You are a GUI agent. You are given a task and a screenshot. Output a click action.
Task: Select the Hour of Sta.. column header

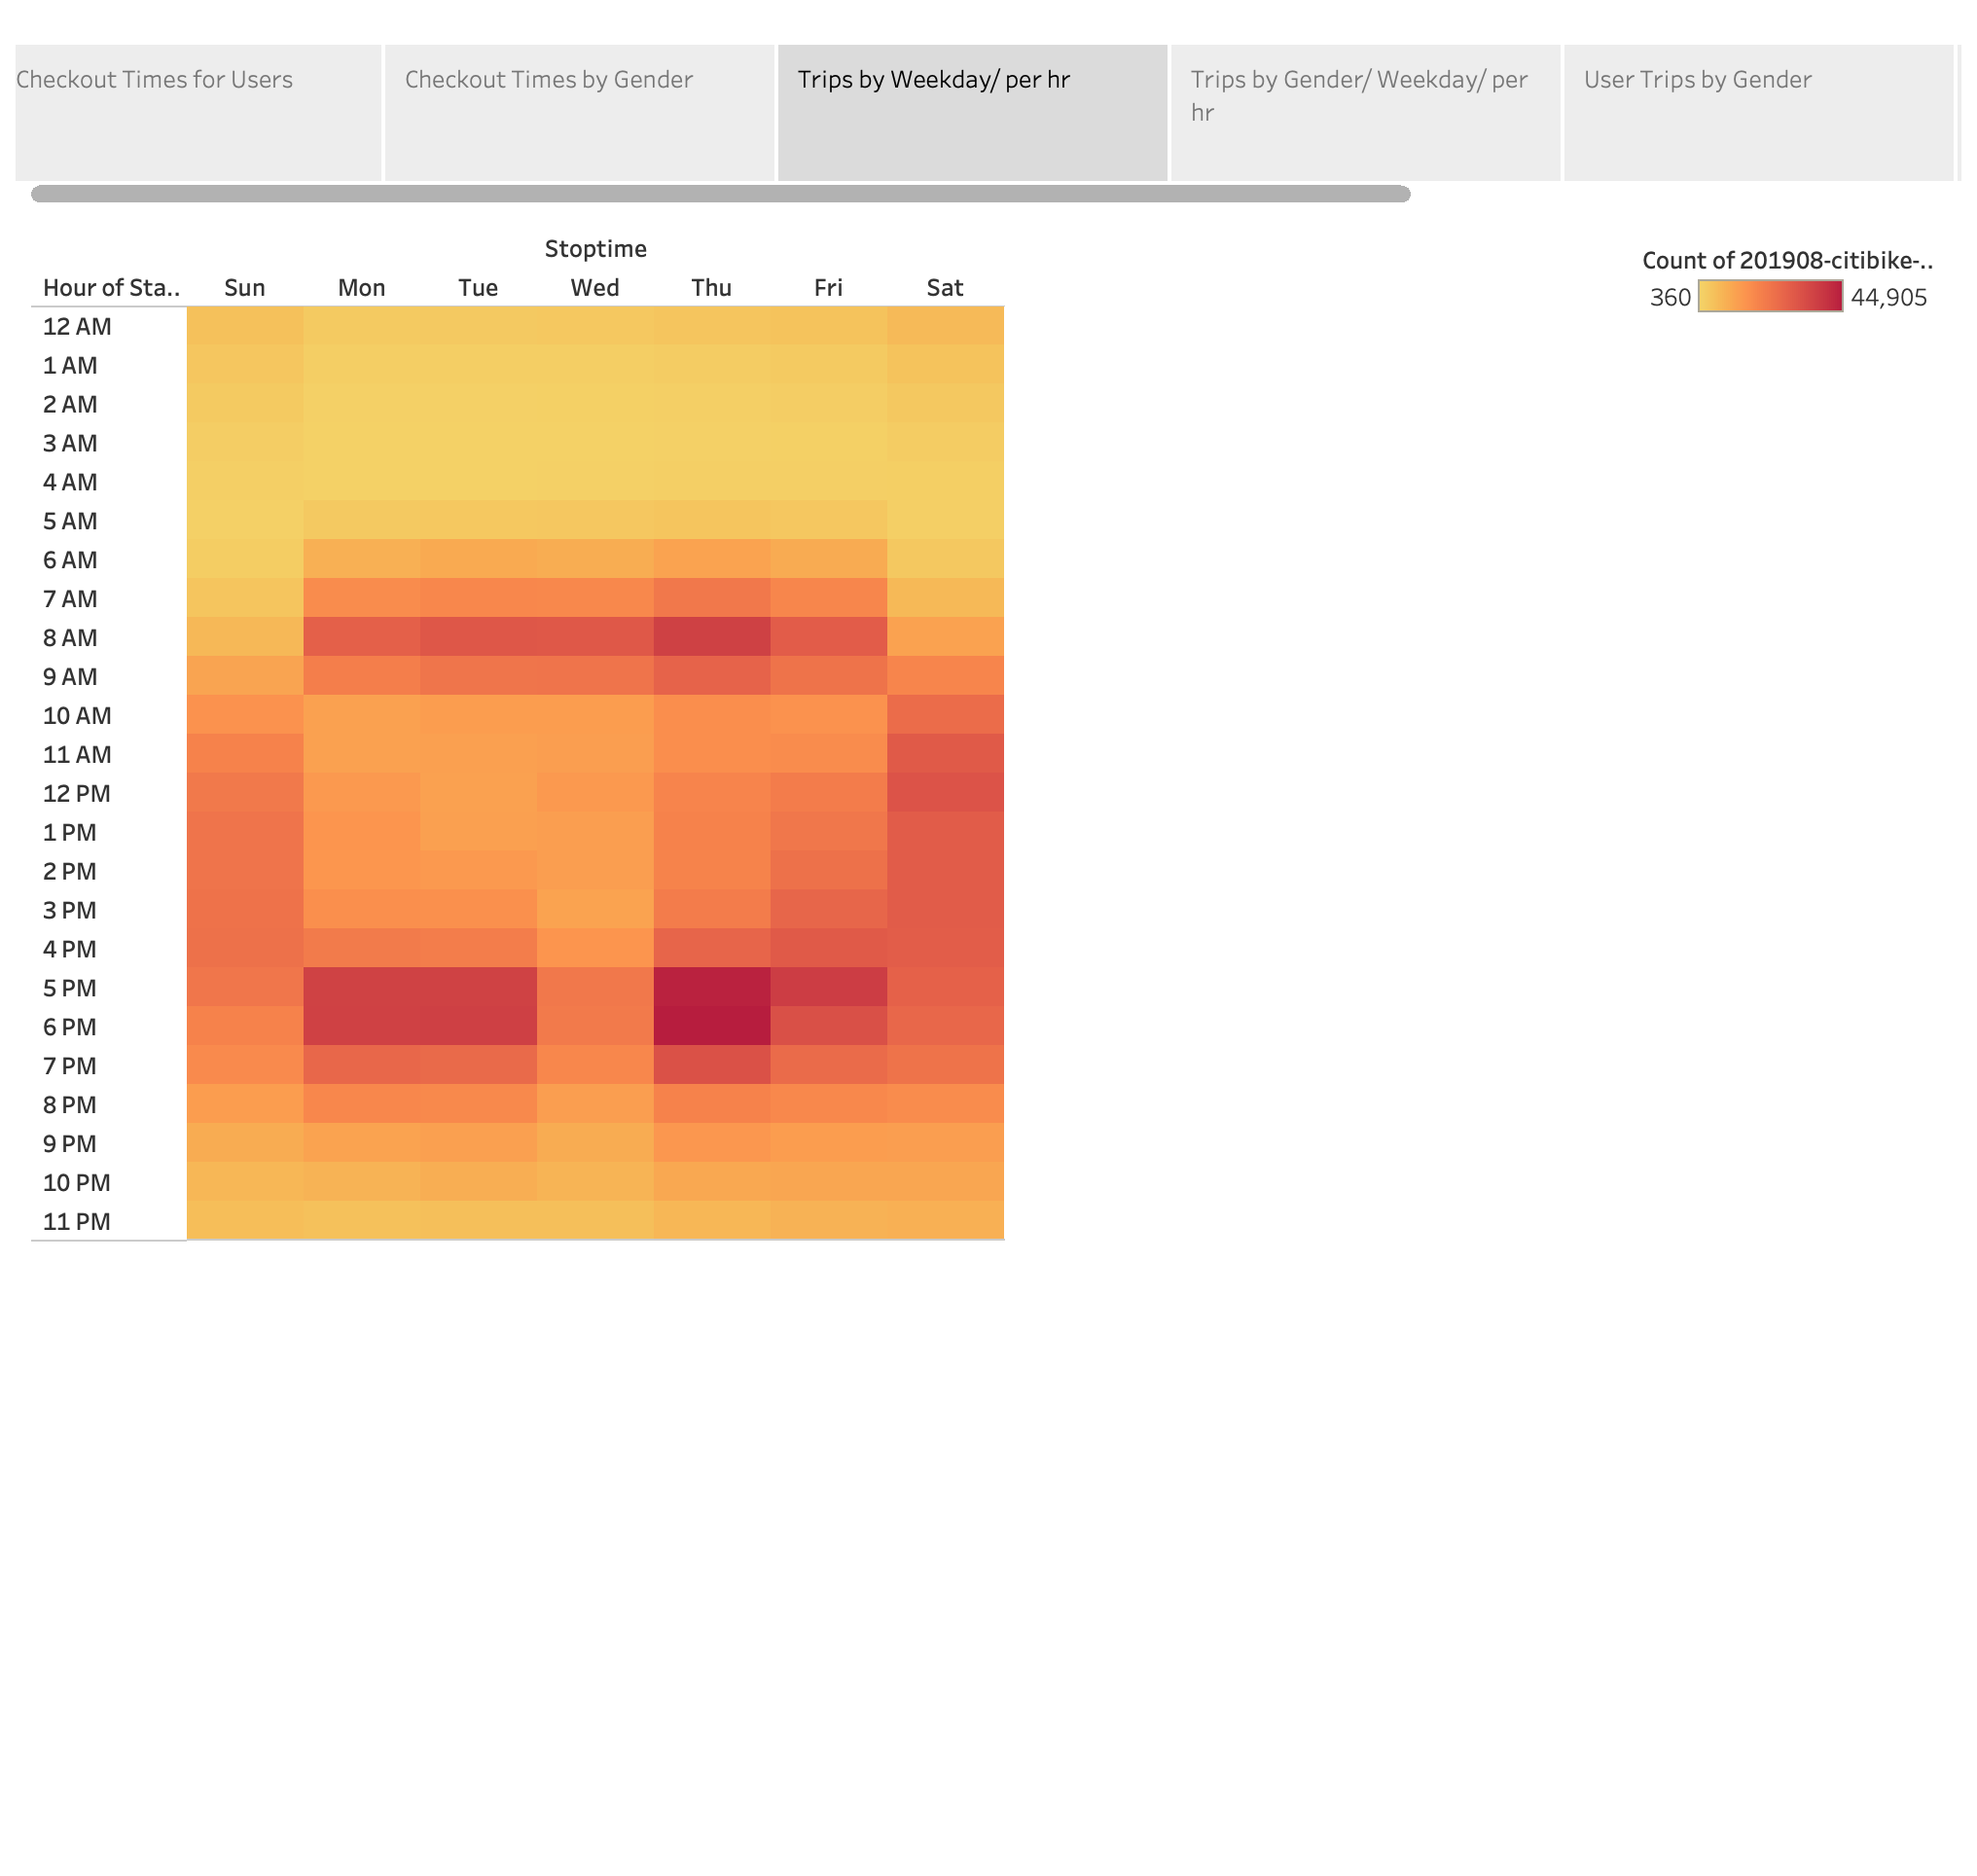click(111, 287)
